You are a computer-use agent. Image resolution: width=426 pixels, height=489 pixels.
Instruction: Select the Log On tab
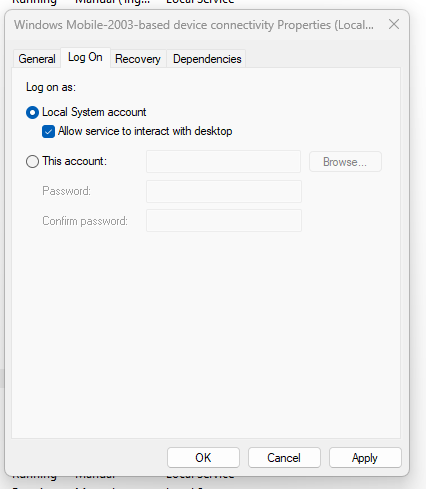pyautogui.click(x=85, y=58)
